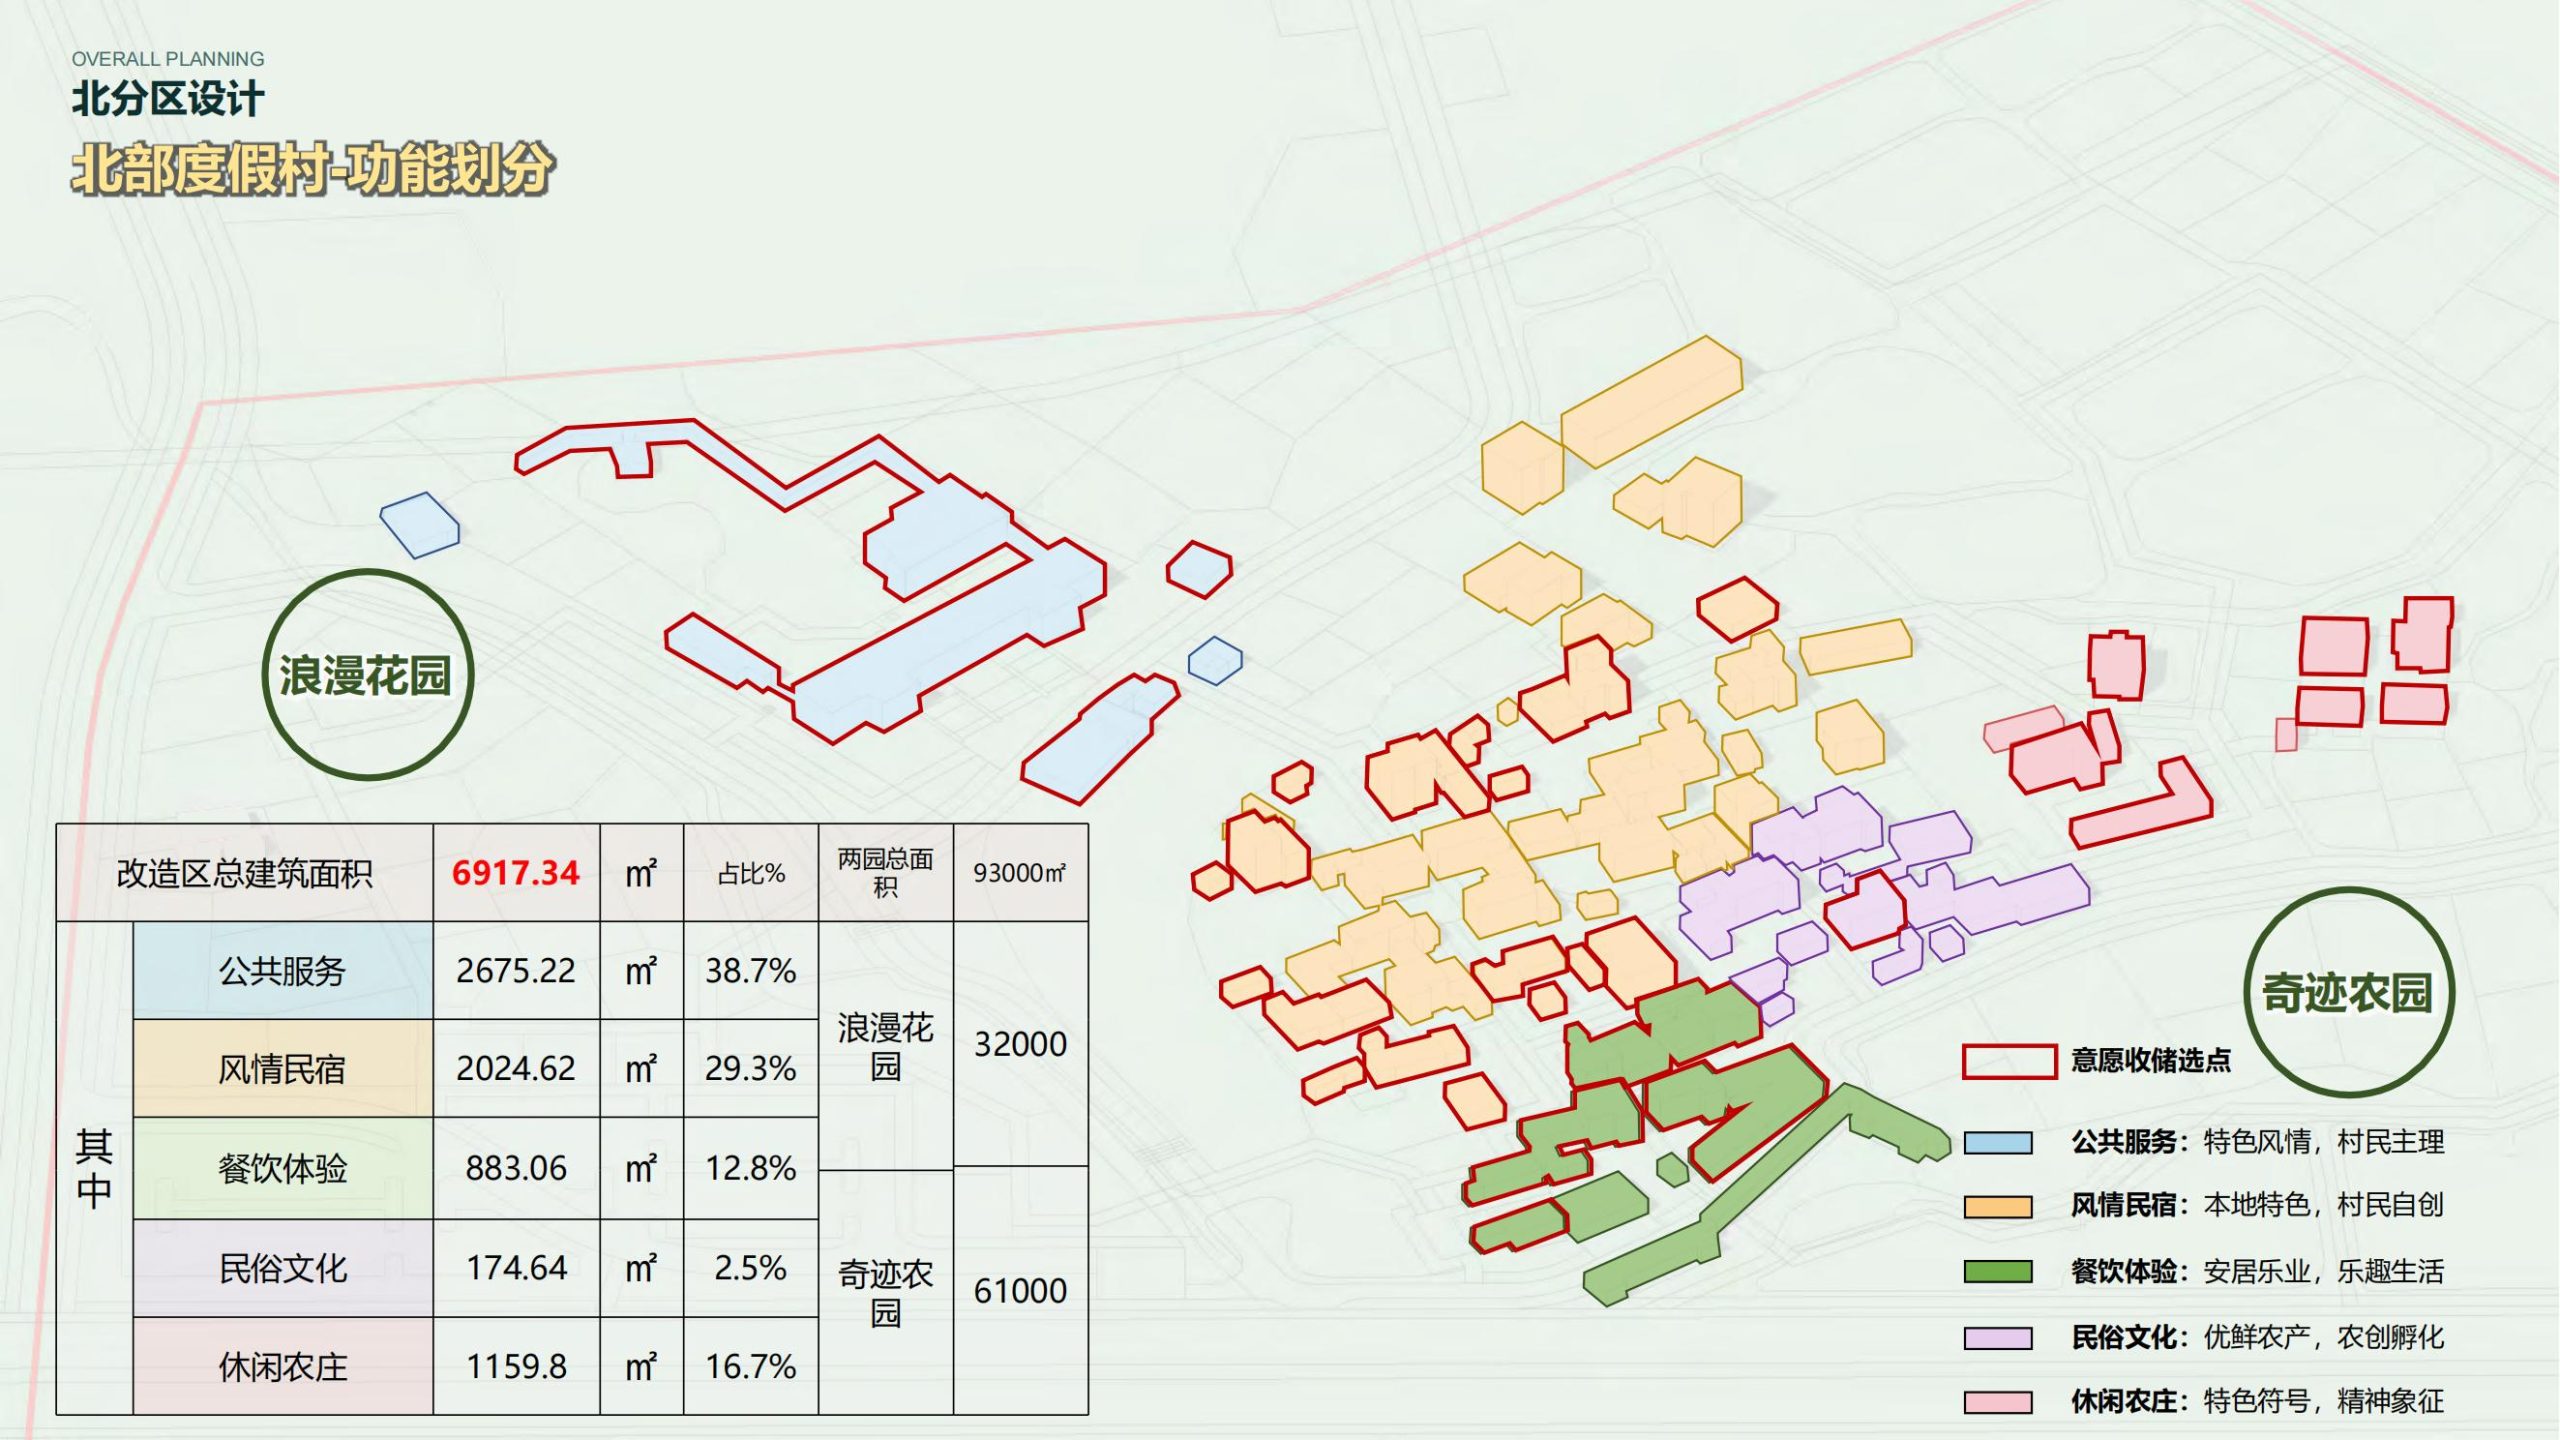The height and width of the screenshot is (1440, 2560).
Task: Click the legend text 公共服务：特色风情，村民主理
Action: 2257,1141
